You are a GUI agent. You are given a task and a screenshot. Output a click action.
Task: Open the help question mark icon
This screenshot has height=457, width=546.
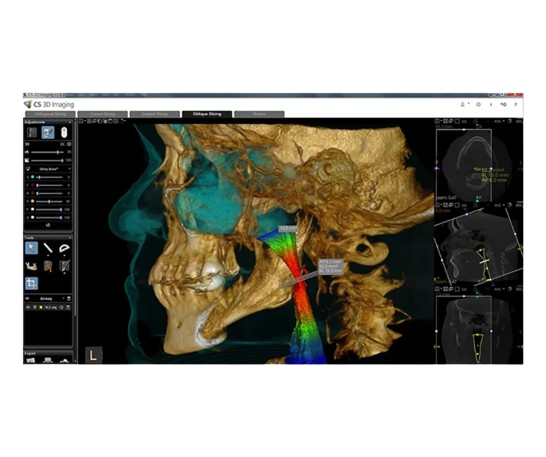516,104
